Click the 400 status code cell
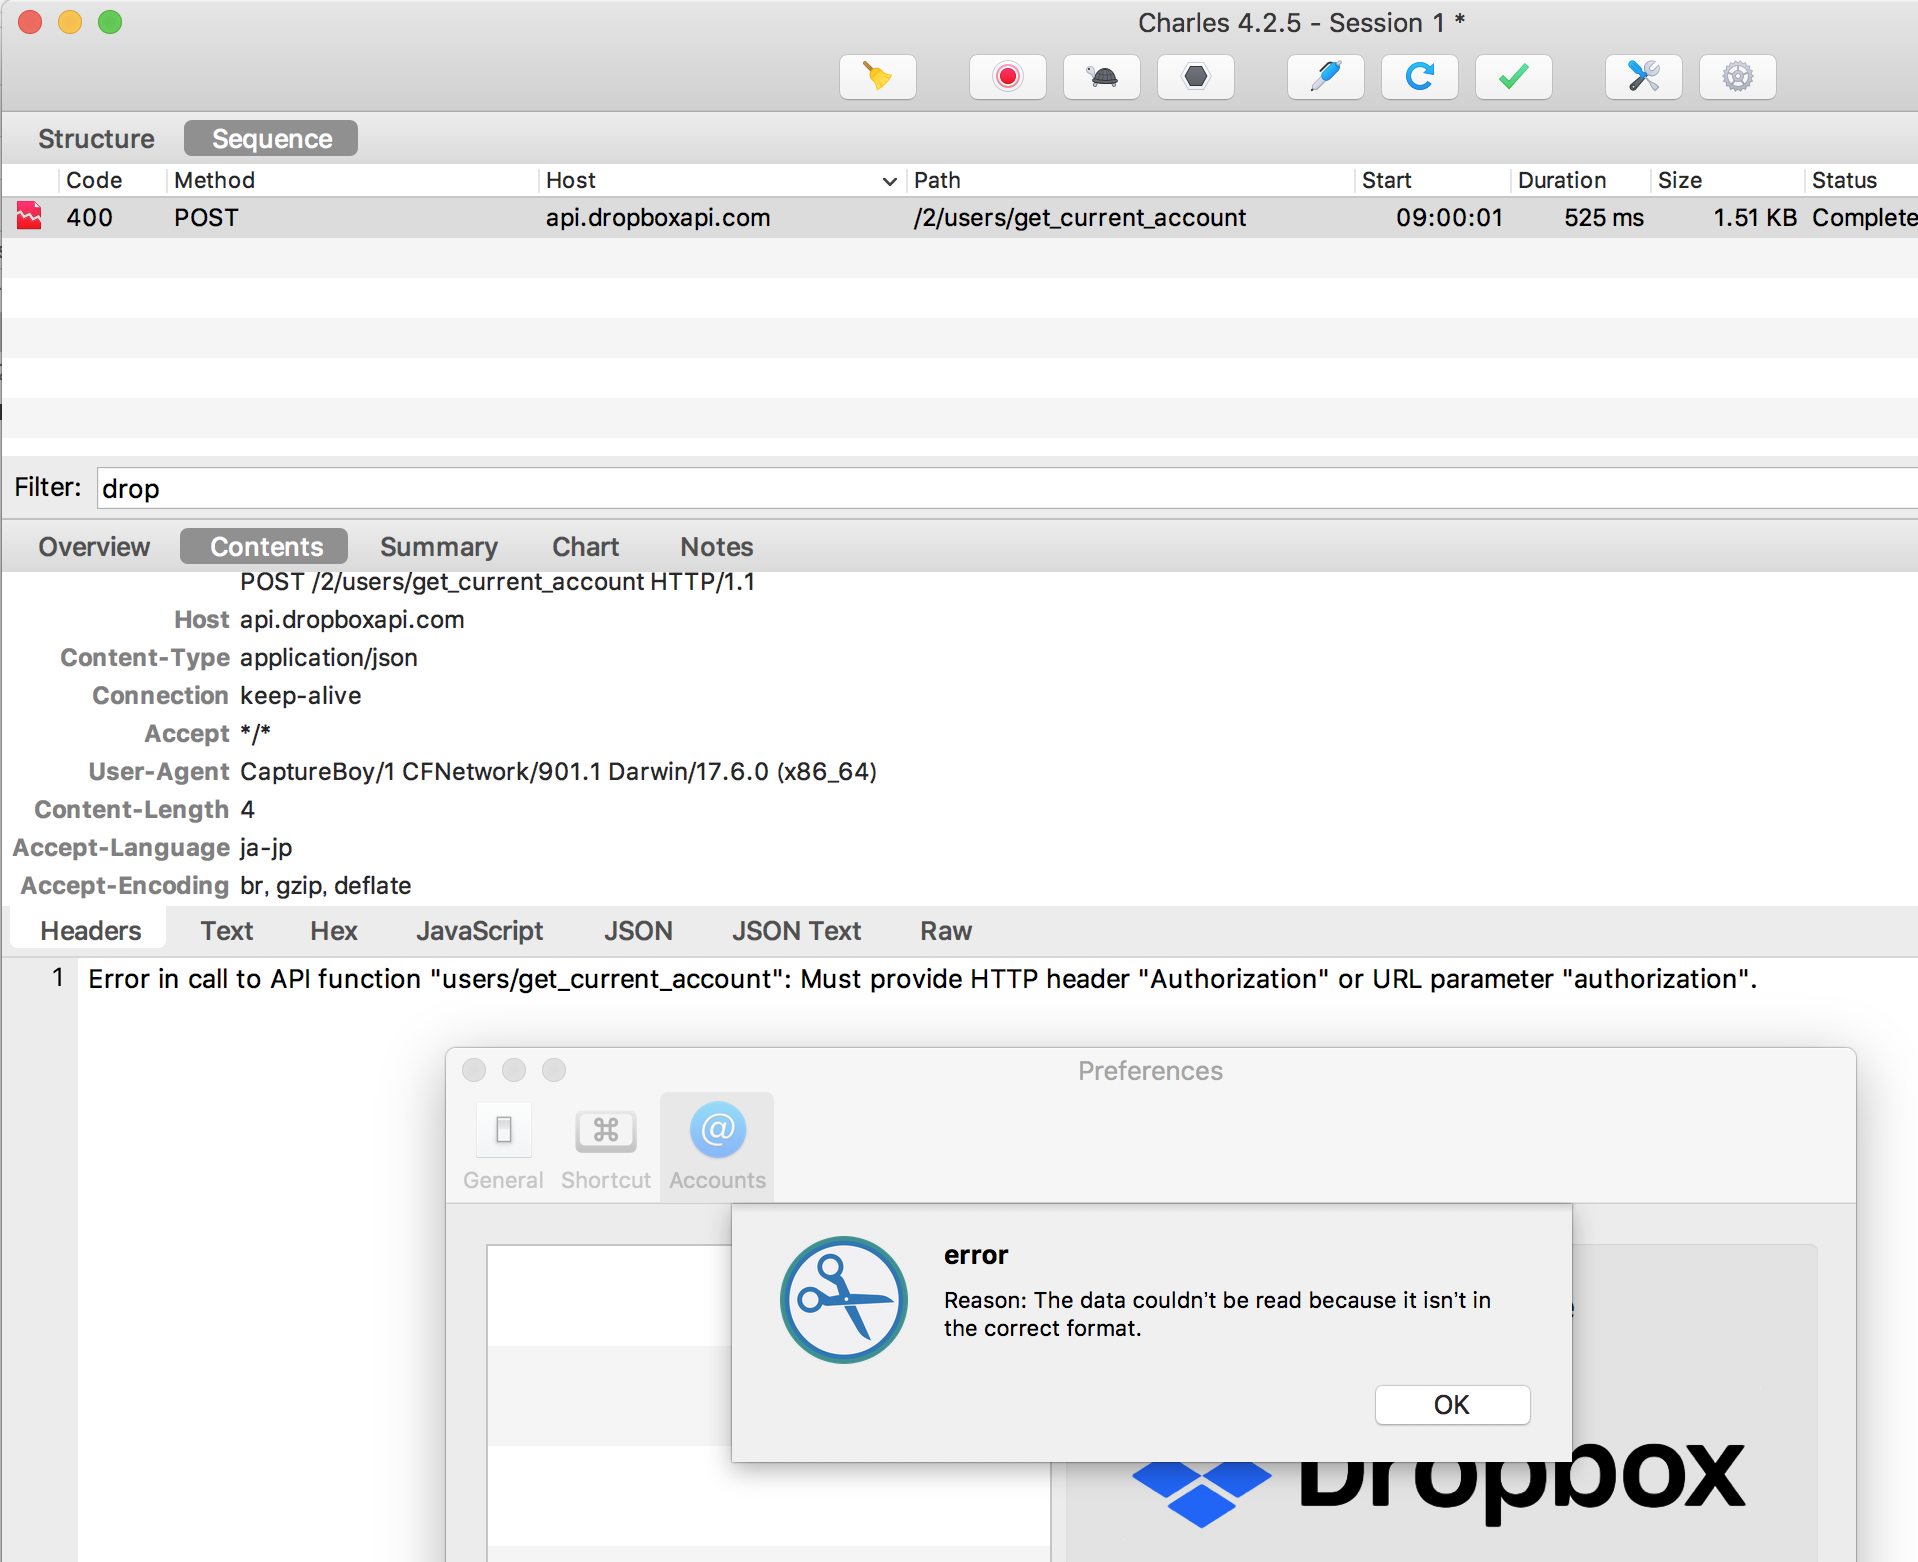The height and width of the screenshot is (1562, 1918). point(89,217)
